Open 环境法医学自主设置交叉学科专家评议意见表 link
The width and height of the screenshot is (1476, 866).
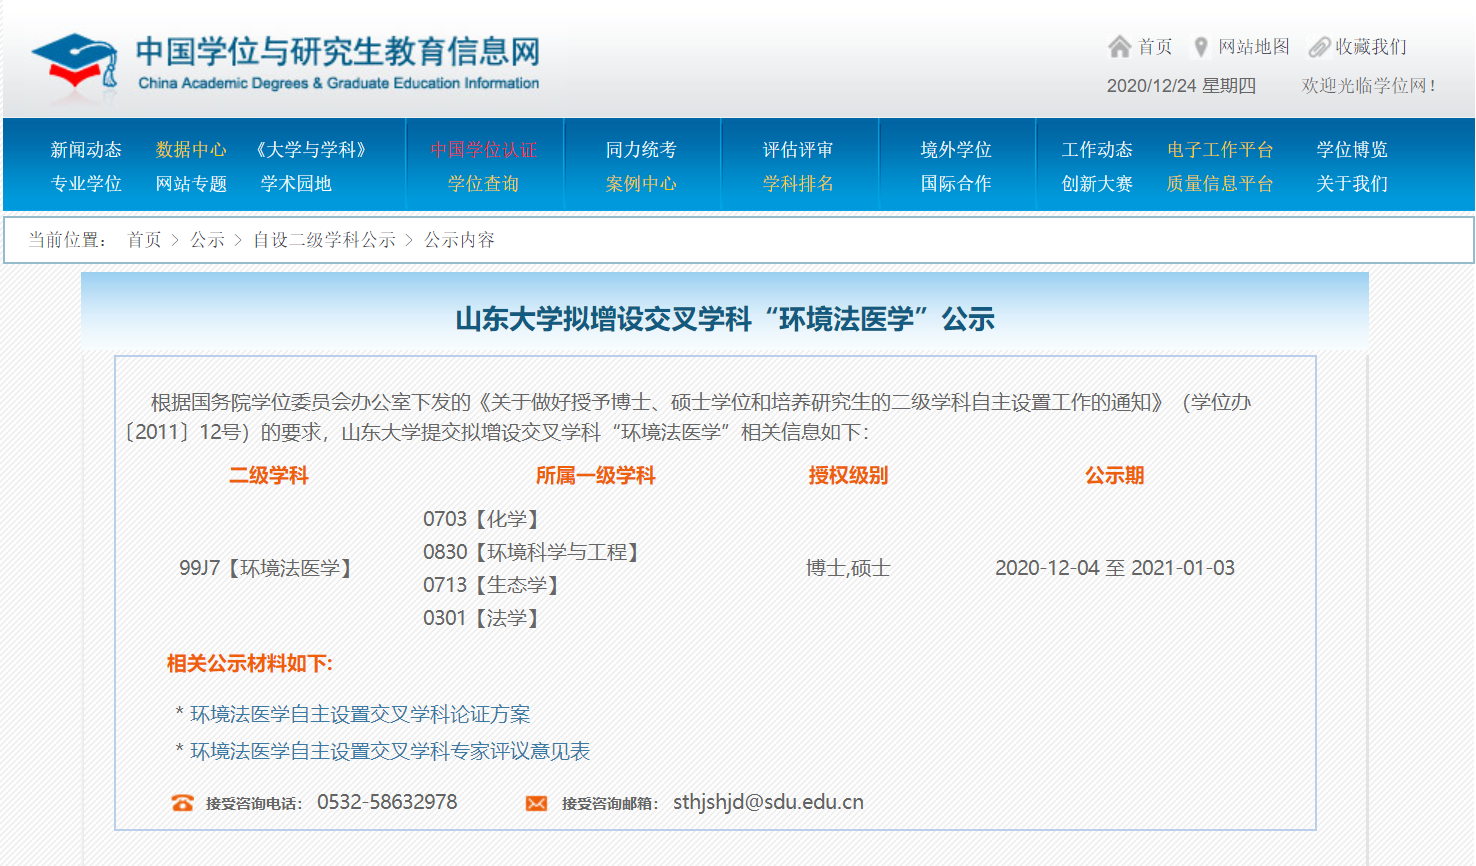pyautogui.click(x=390, y=751)
